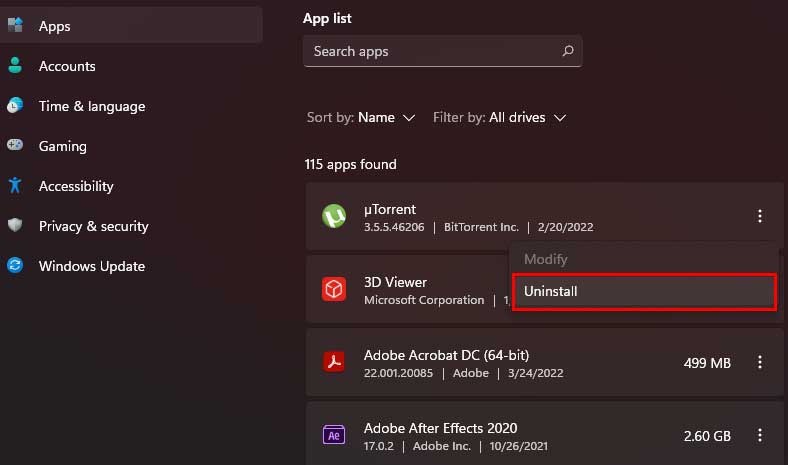The height and width of the screenshot is (465, 788).
Task: Click the 499 MB size value
Action: [707, 363]
